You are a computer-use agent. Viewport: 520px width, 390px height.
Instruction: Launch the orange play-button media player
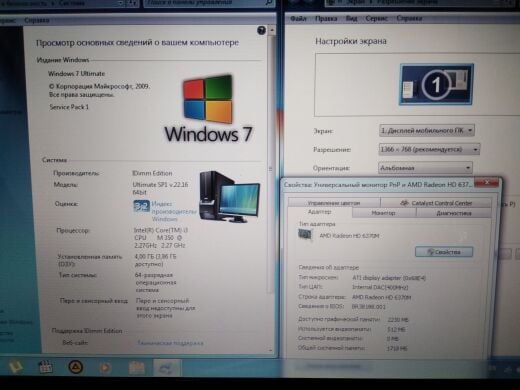pos(105,368)
